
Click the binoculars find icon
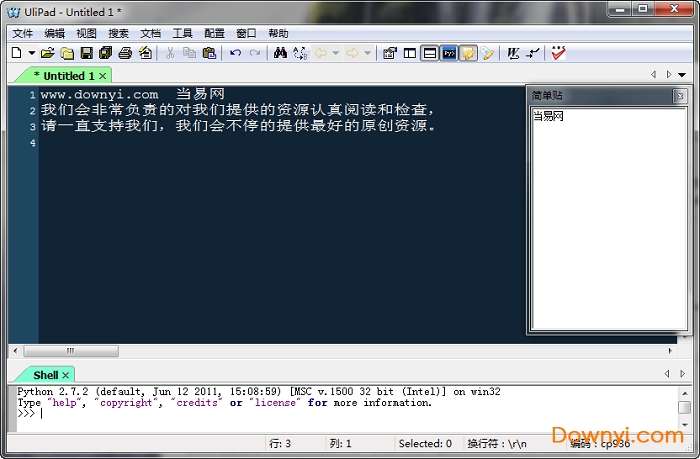click(x=280, y=53)
